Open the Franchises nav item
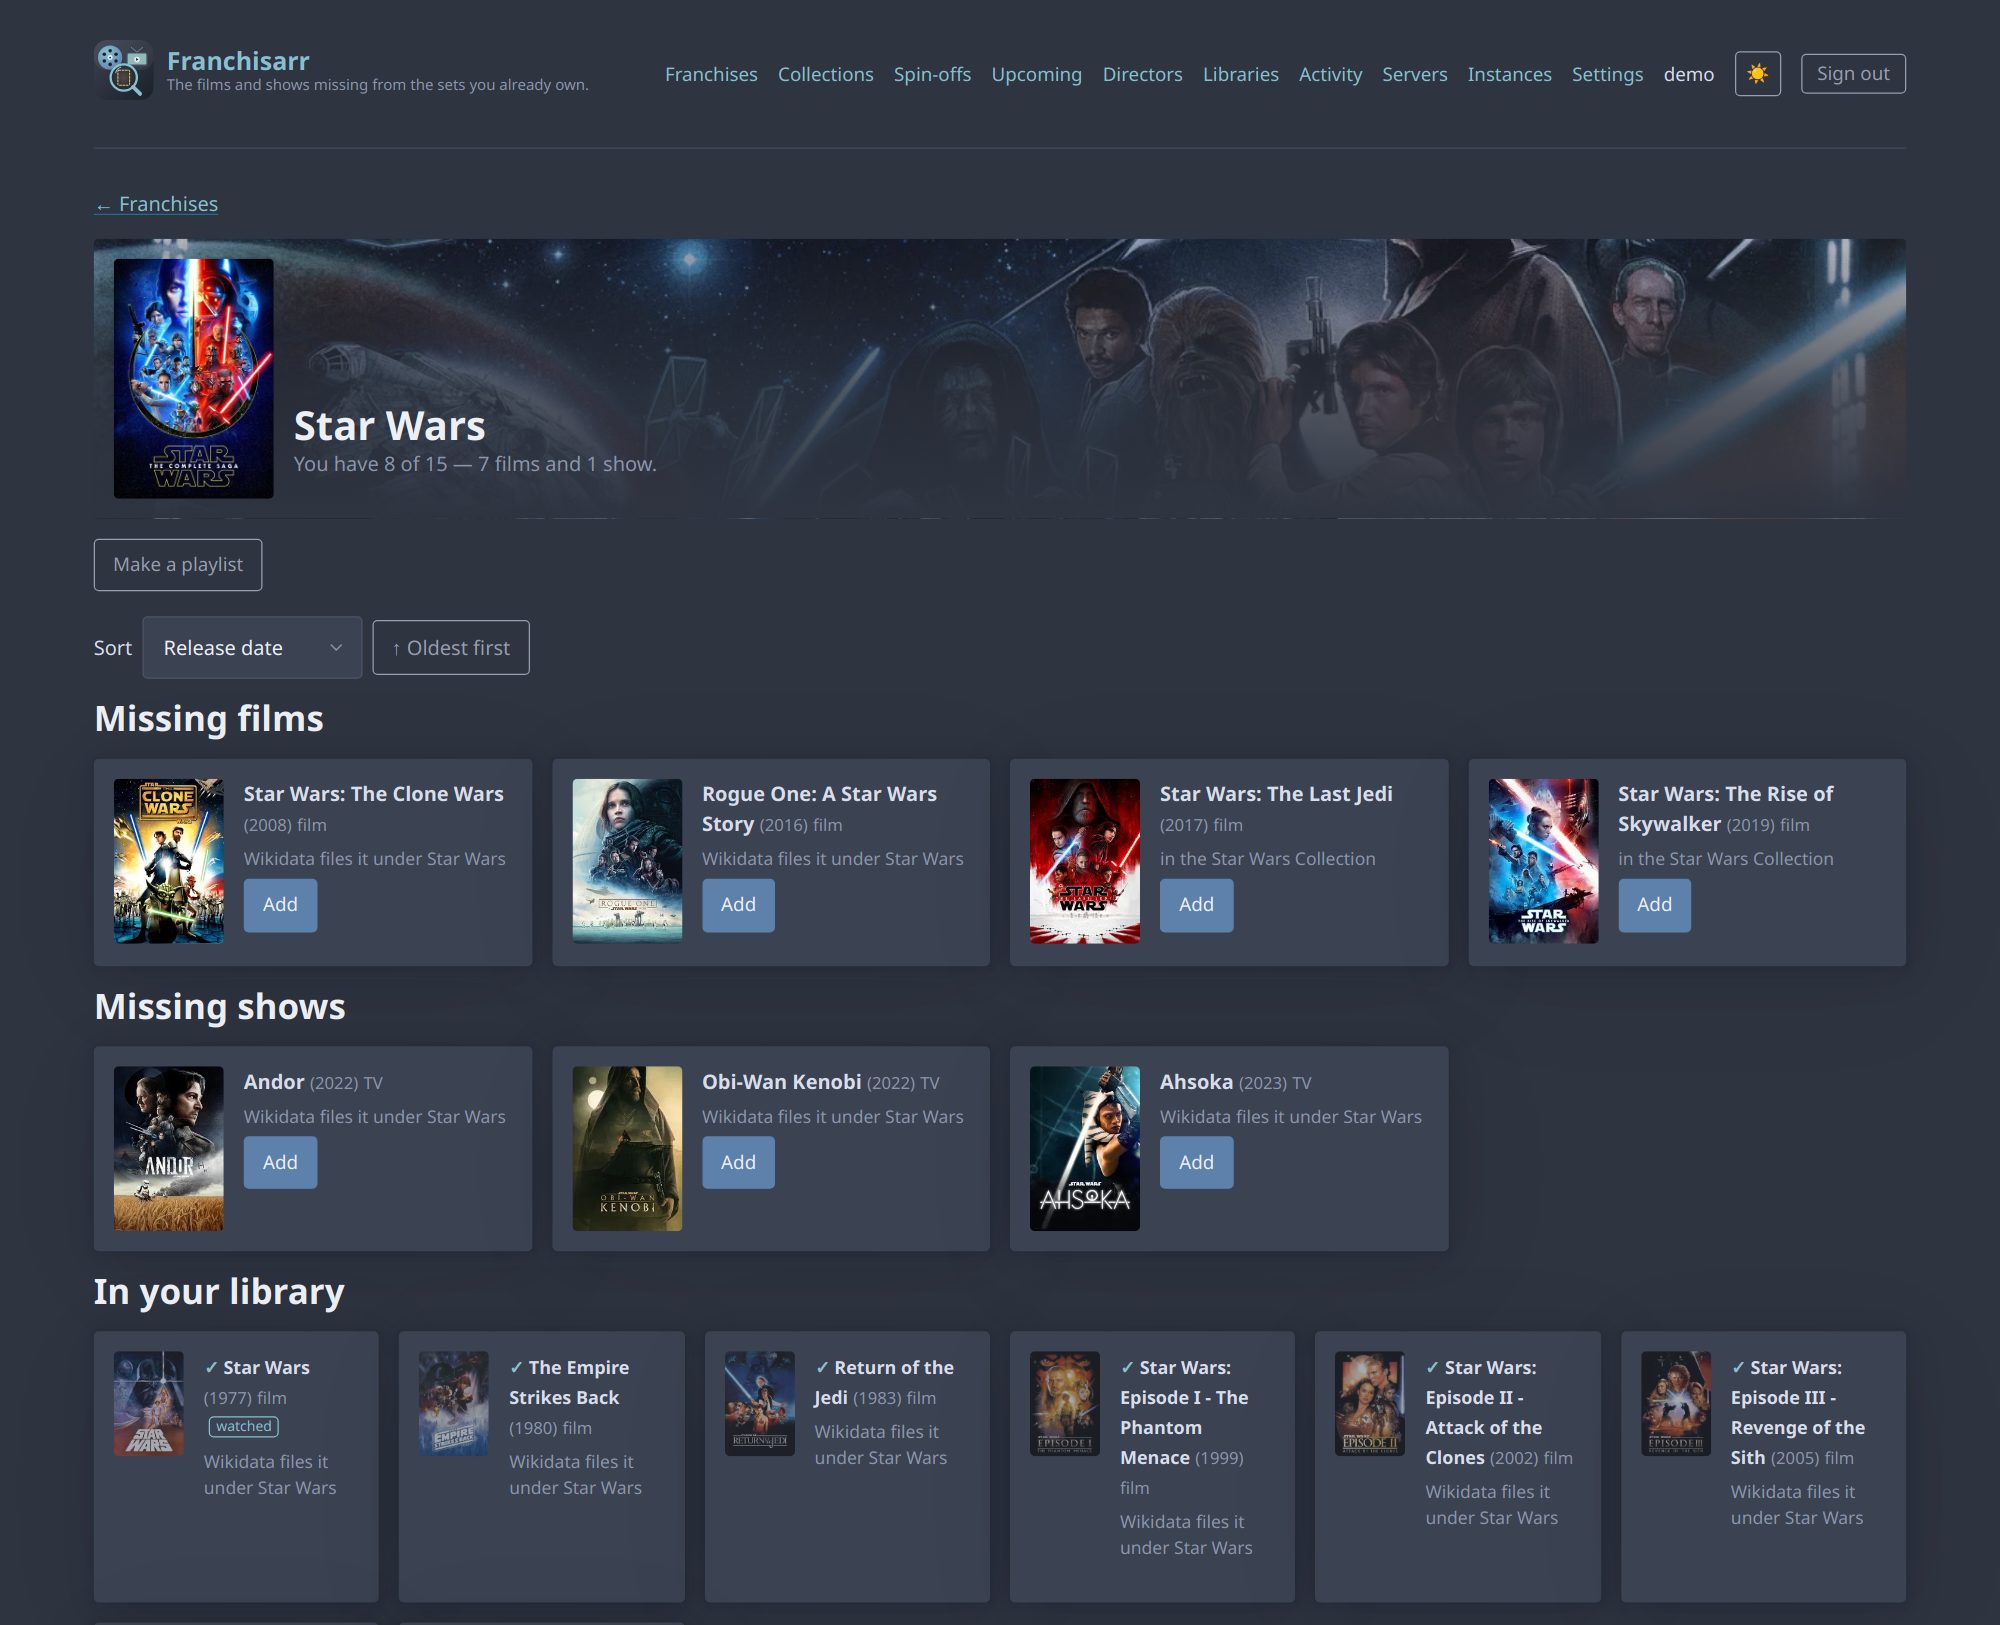The width and height of the screenshot is (2000, 1625). [x=711, y=74]
